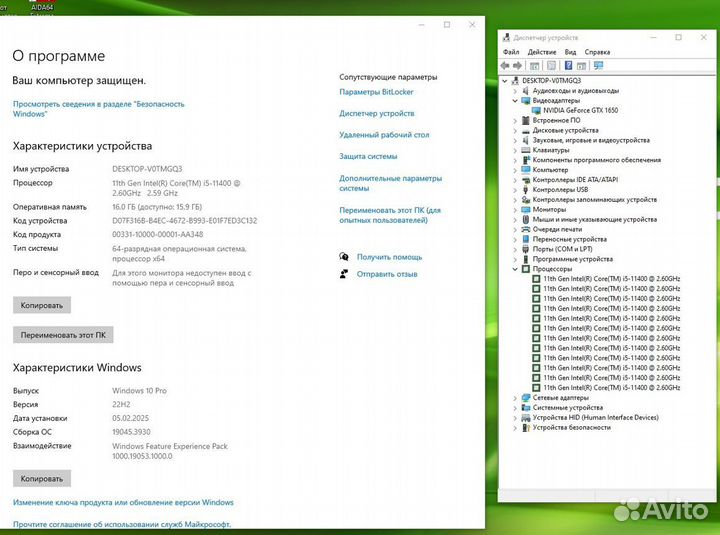Click Копировать under Характеристики Windows
The width and height of the screenshot is (720, 535).
pos(42,479)
